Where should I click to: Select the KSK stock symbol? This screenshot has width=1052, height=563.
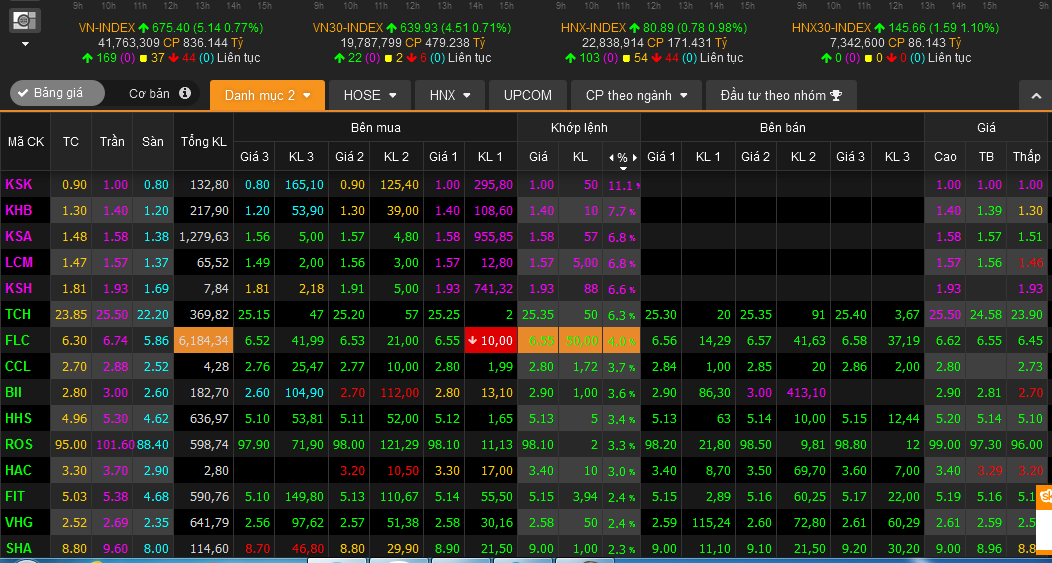pos(19,185)
